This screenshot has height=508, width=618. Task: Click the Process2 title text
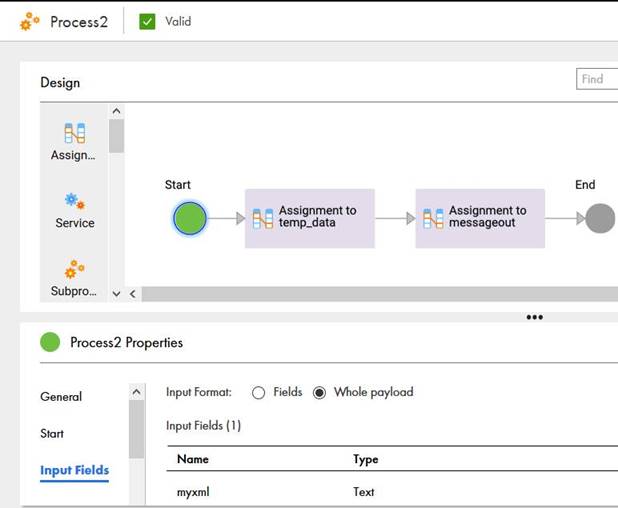(79, 22)
